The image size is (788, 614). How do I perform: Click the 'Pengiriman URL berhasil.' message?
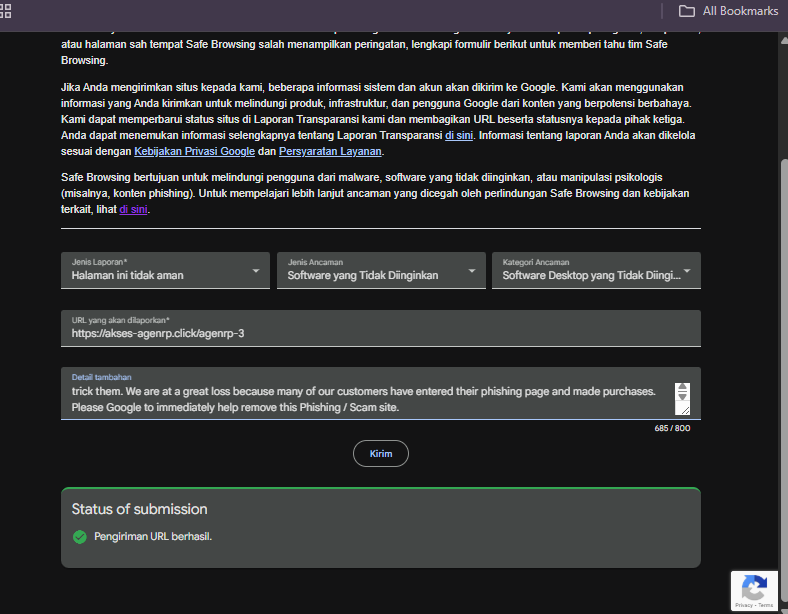click(153, 537)
